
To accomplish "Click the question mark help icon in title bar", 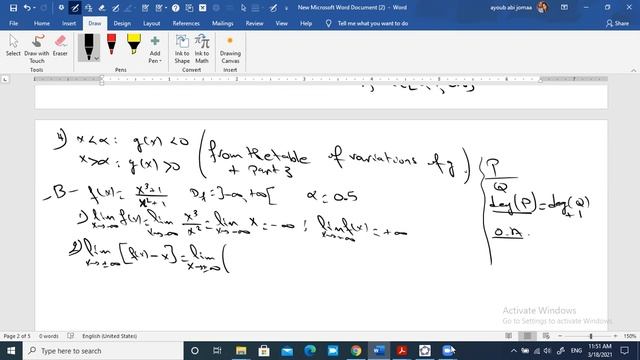I will click(176, 8).
